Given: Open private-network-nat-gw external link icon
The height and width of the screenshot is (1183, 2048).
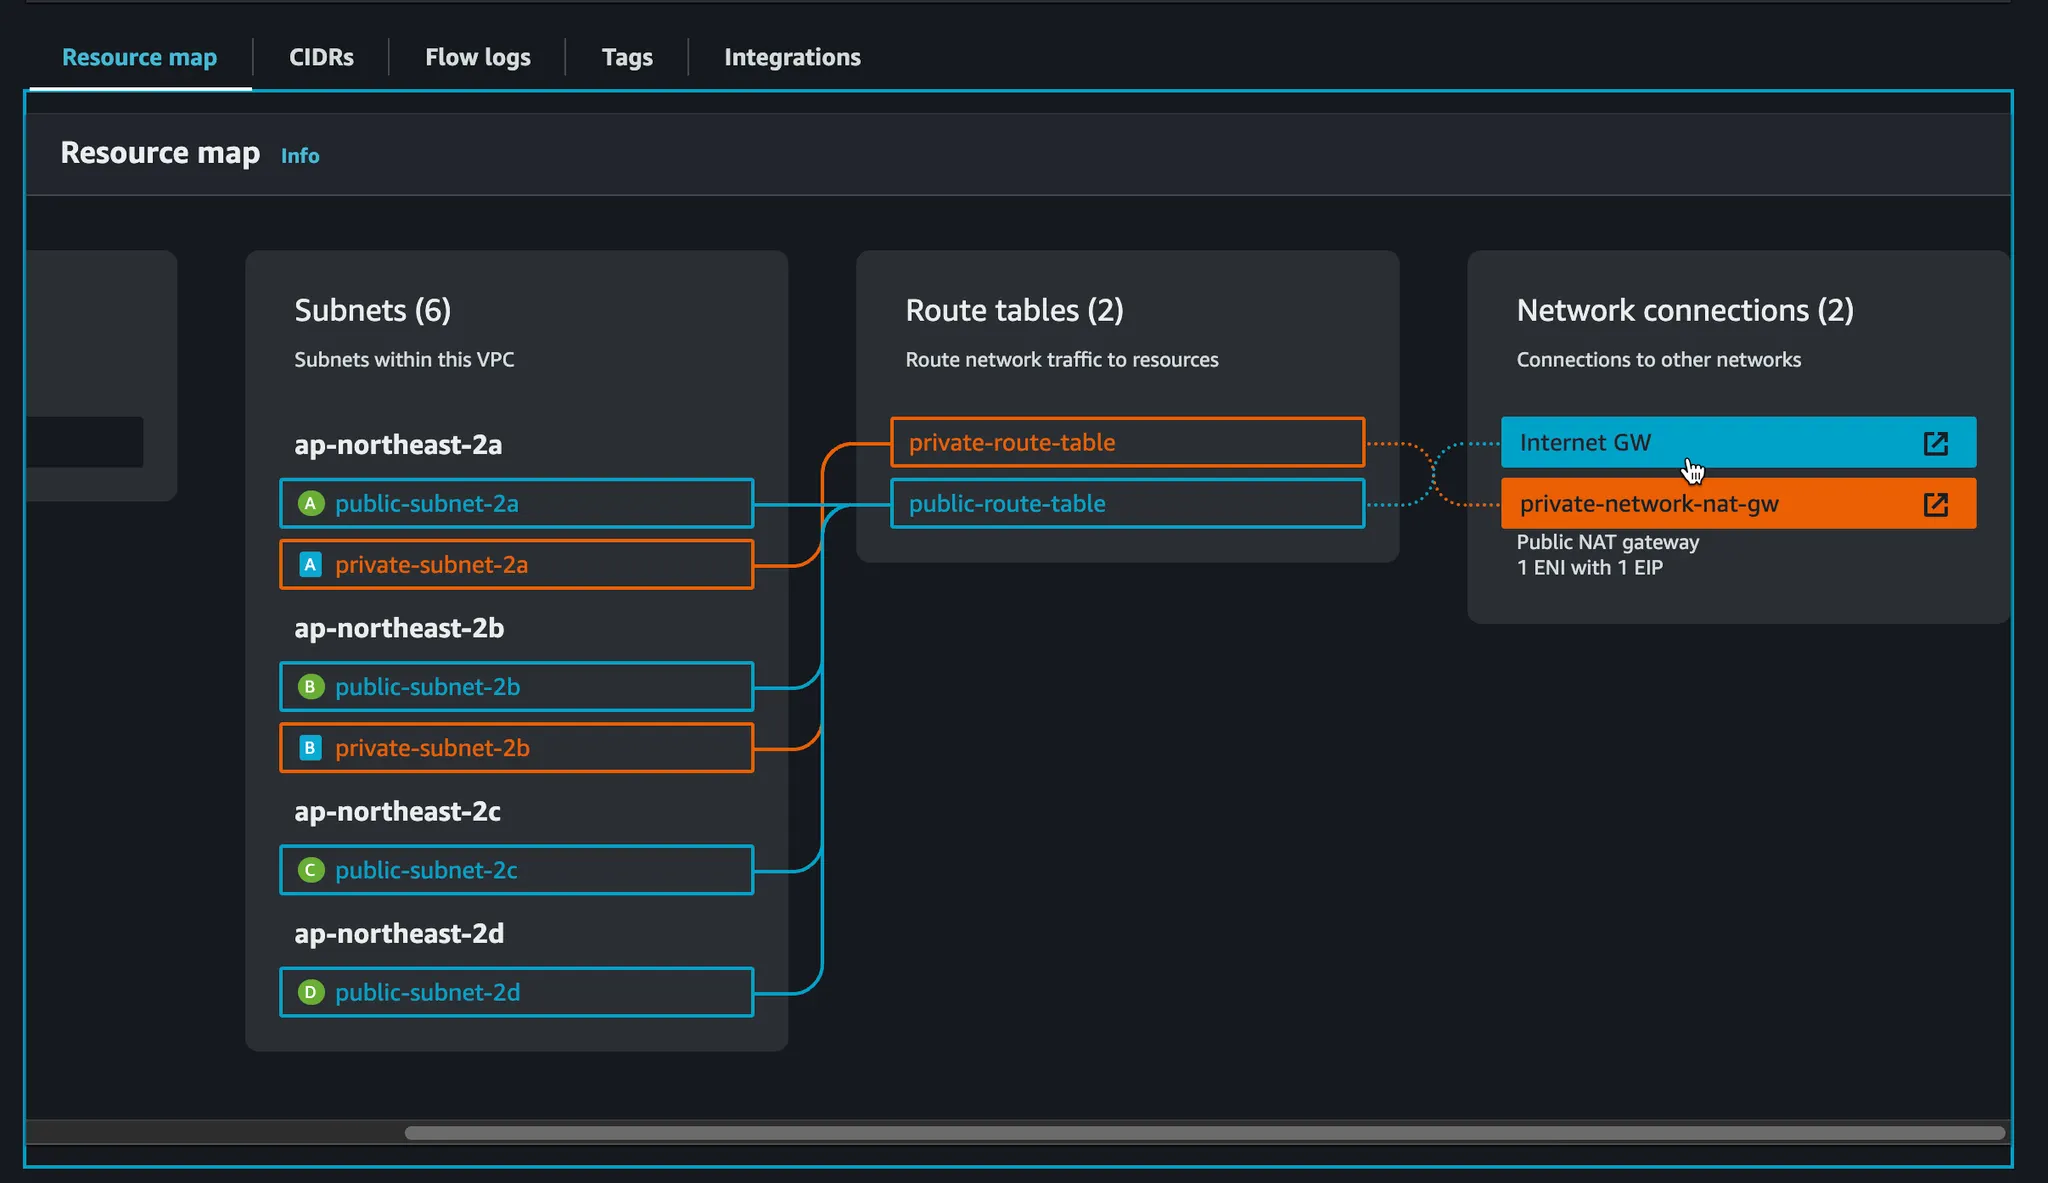Looking at the screenshot, I should point(1936,504).
